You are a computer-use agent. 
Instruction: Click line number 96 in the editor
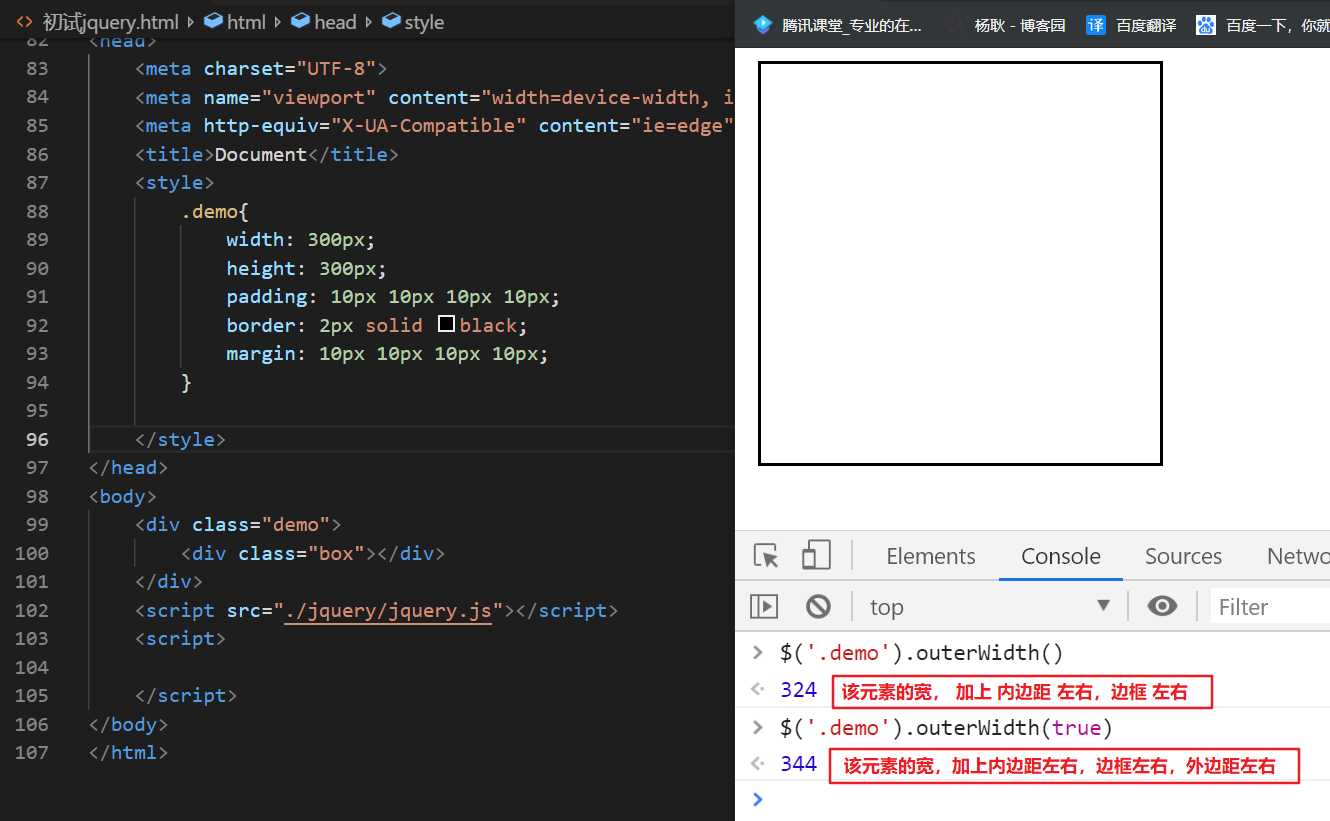pyautogui.click(x=37, y=439)
